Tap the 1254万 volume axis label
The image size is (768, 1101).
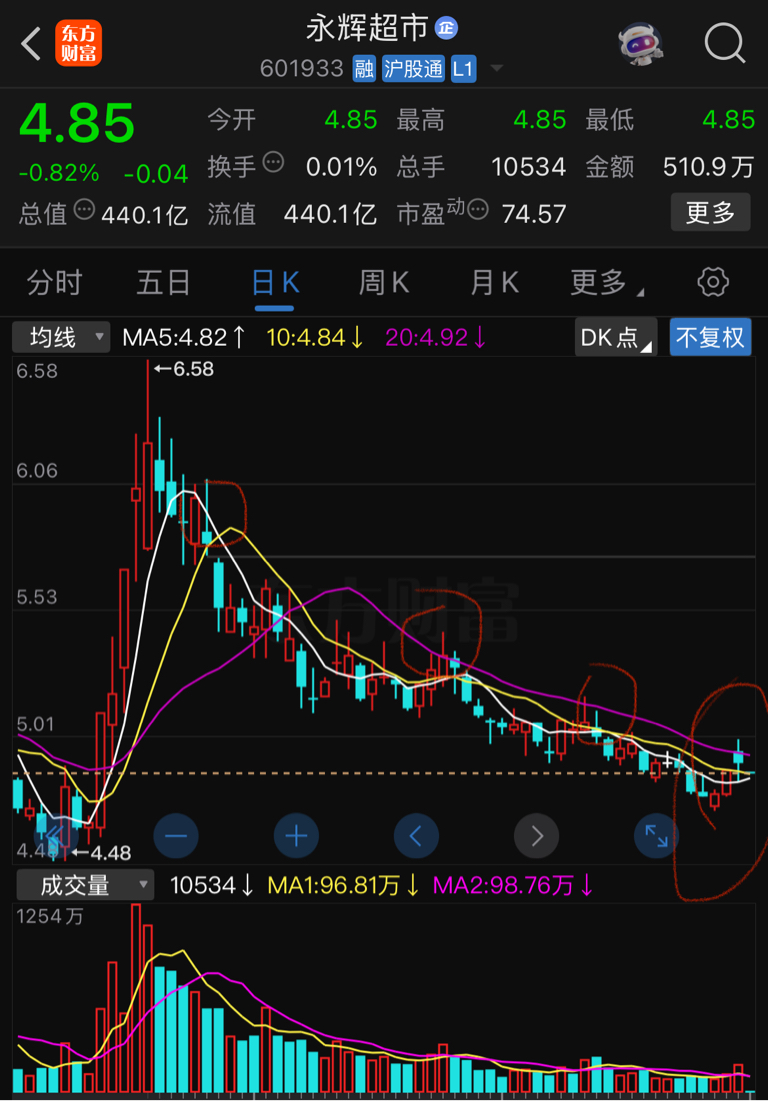point(50,916)
